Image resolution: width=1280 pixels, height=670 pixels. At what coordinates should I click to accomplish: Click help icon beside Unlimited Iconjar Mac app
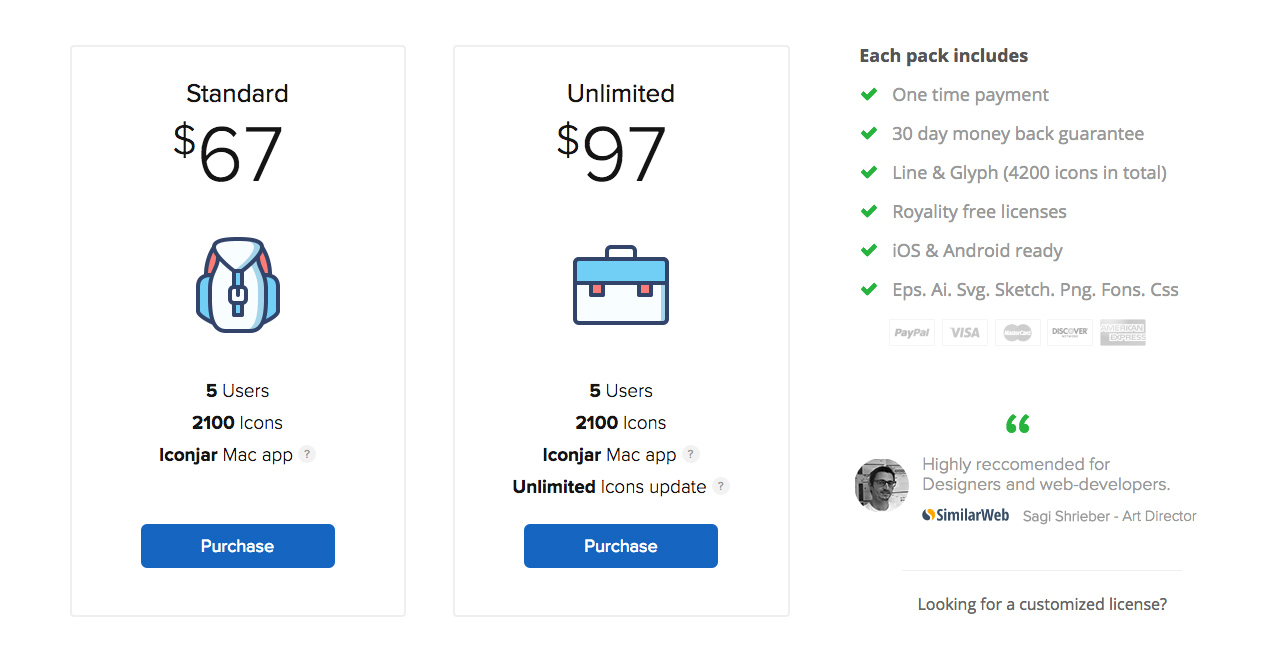coord(691,454)
